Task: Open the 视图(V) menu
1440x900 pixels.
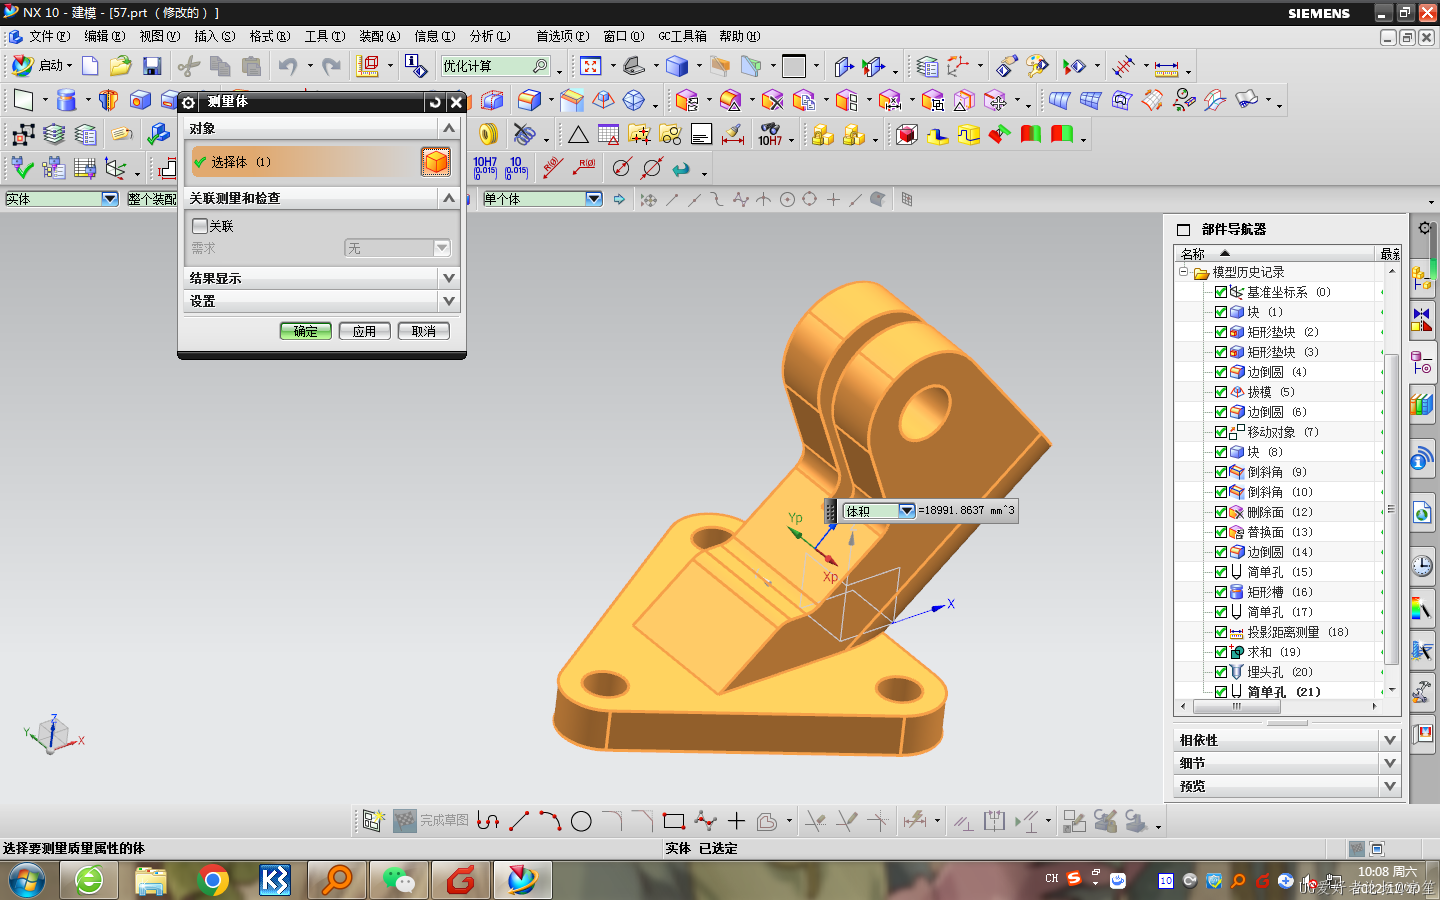Action: (x=159, y=36)
